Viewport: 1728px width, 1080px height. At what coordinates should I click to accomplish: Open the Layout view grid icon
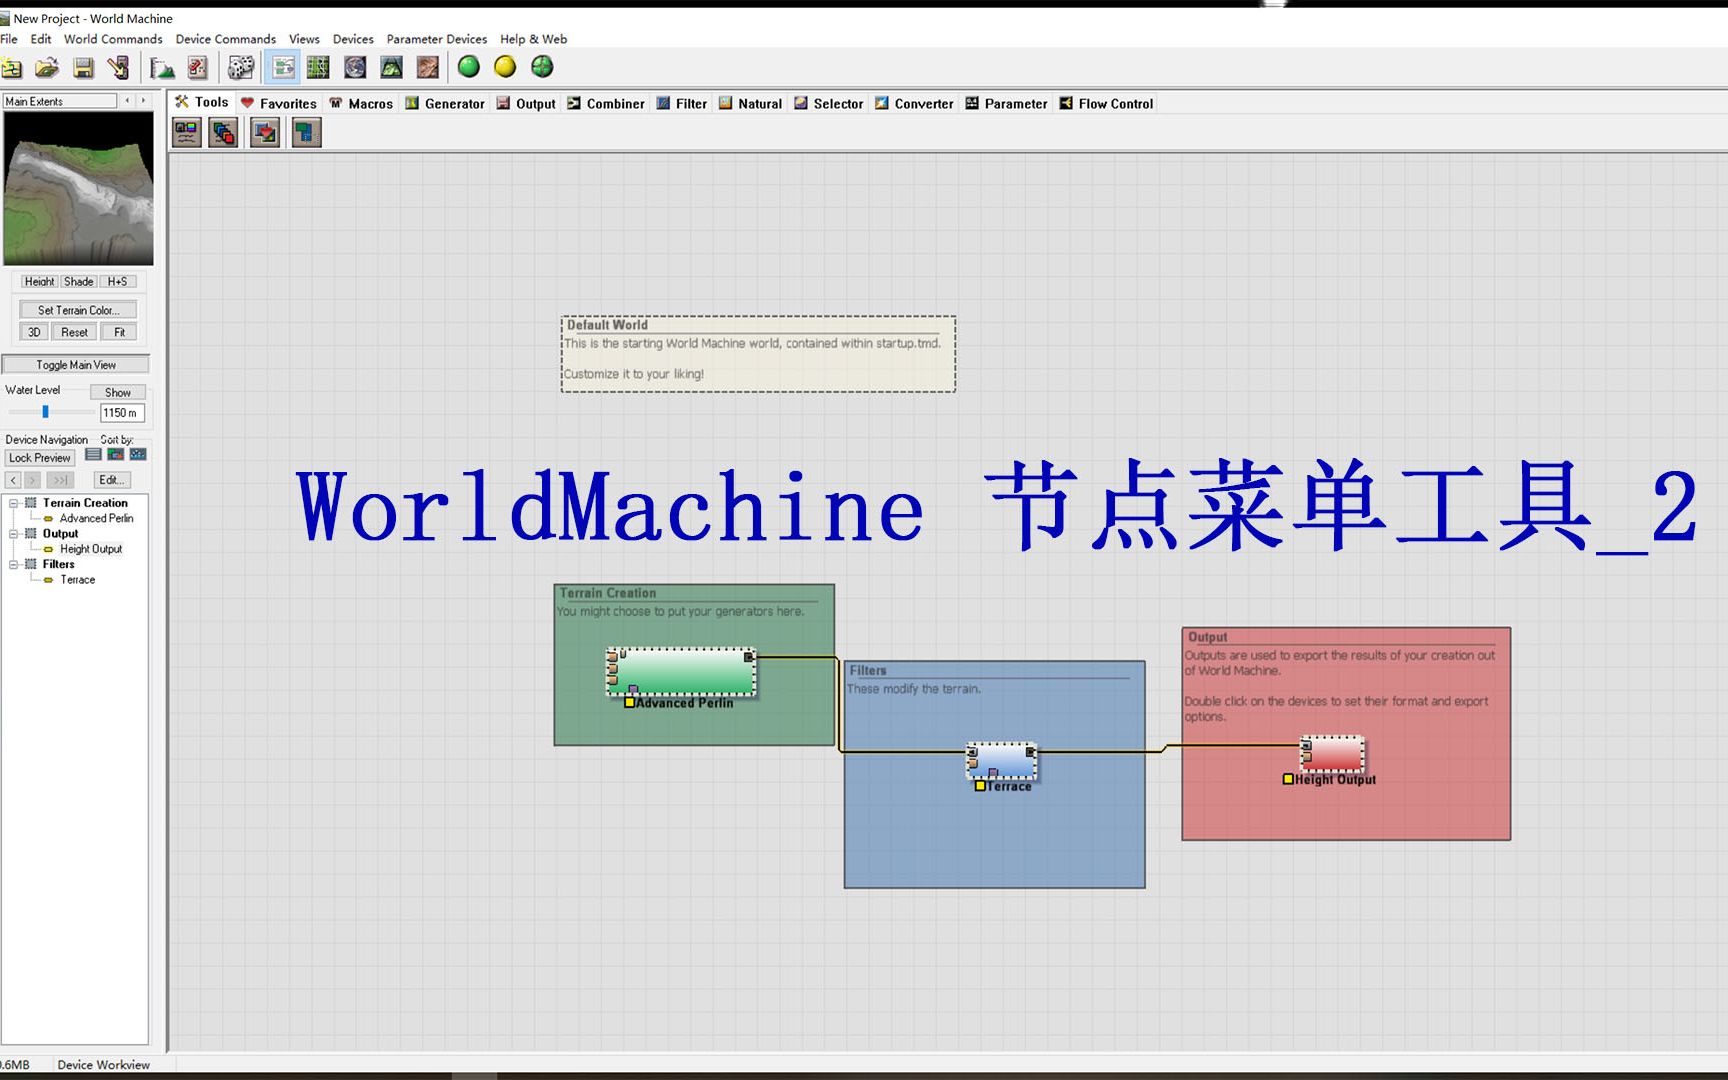[x=318, y=68]
